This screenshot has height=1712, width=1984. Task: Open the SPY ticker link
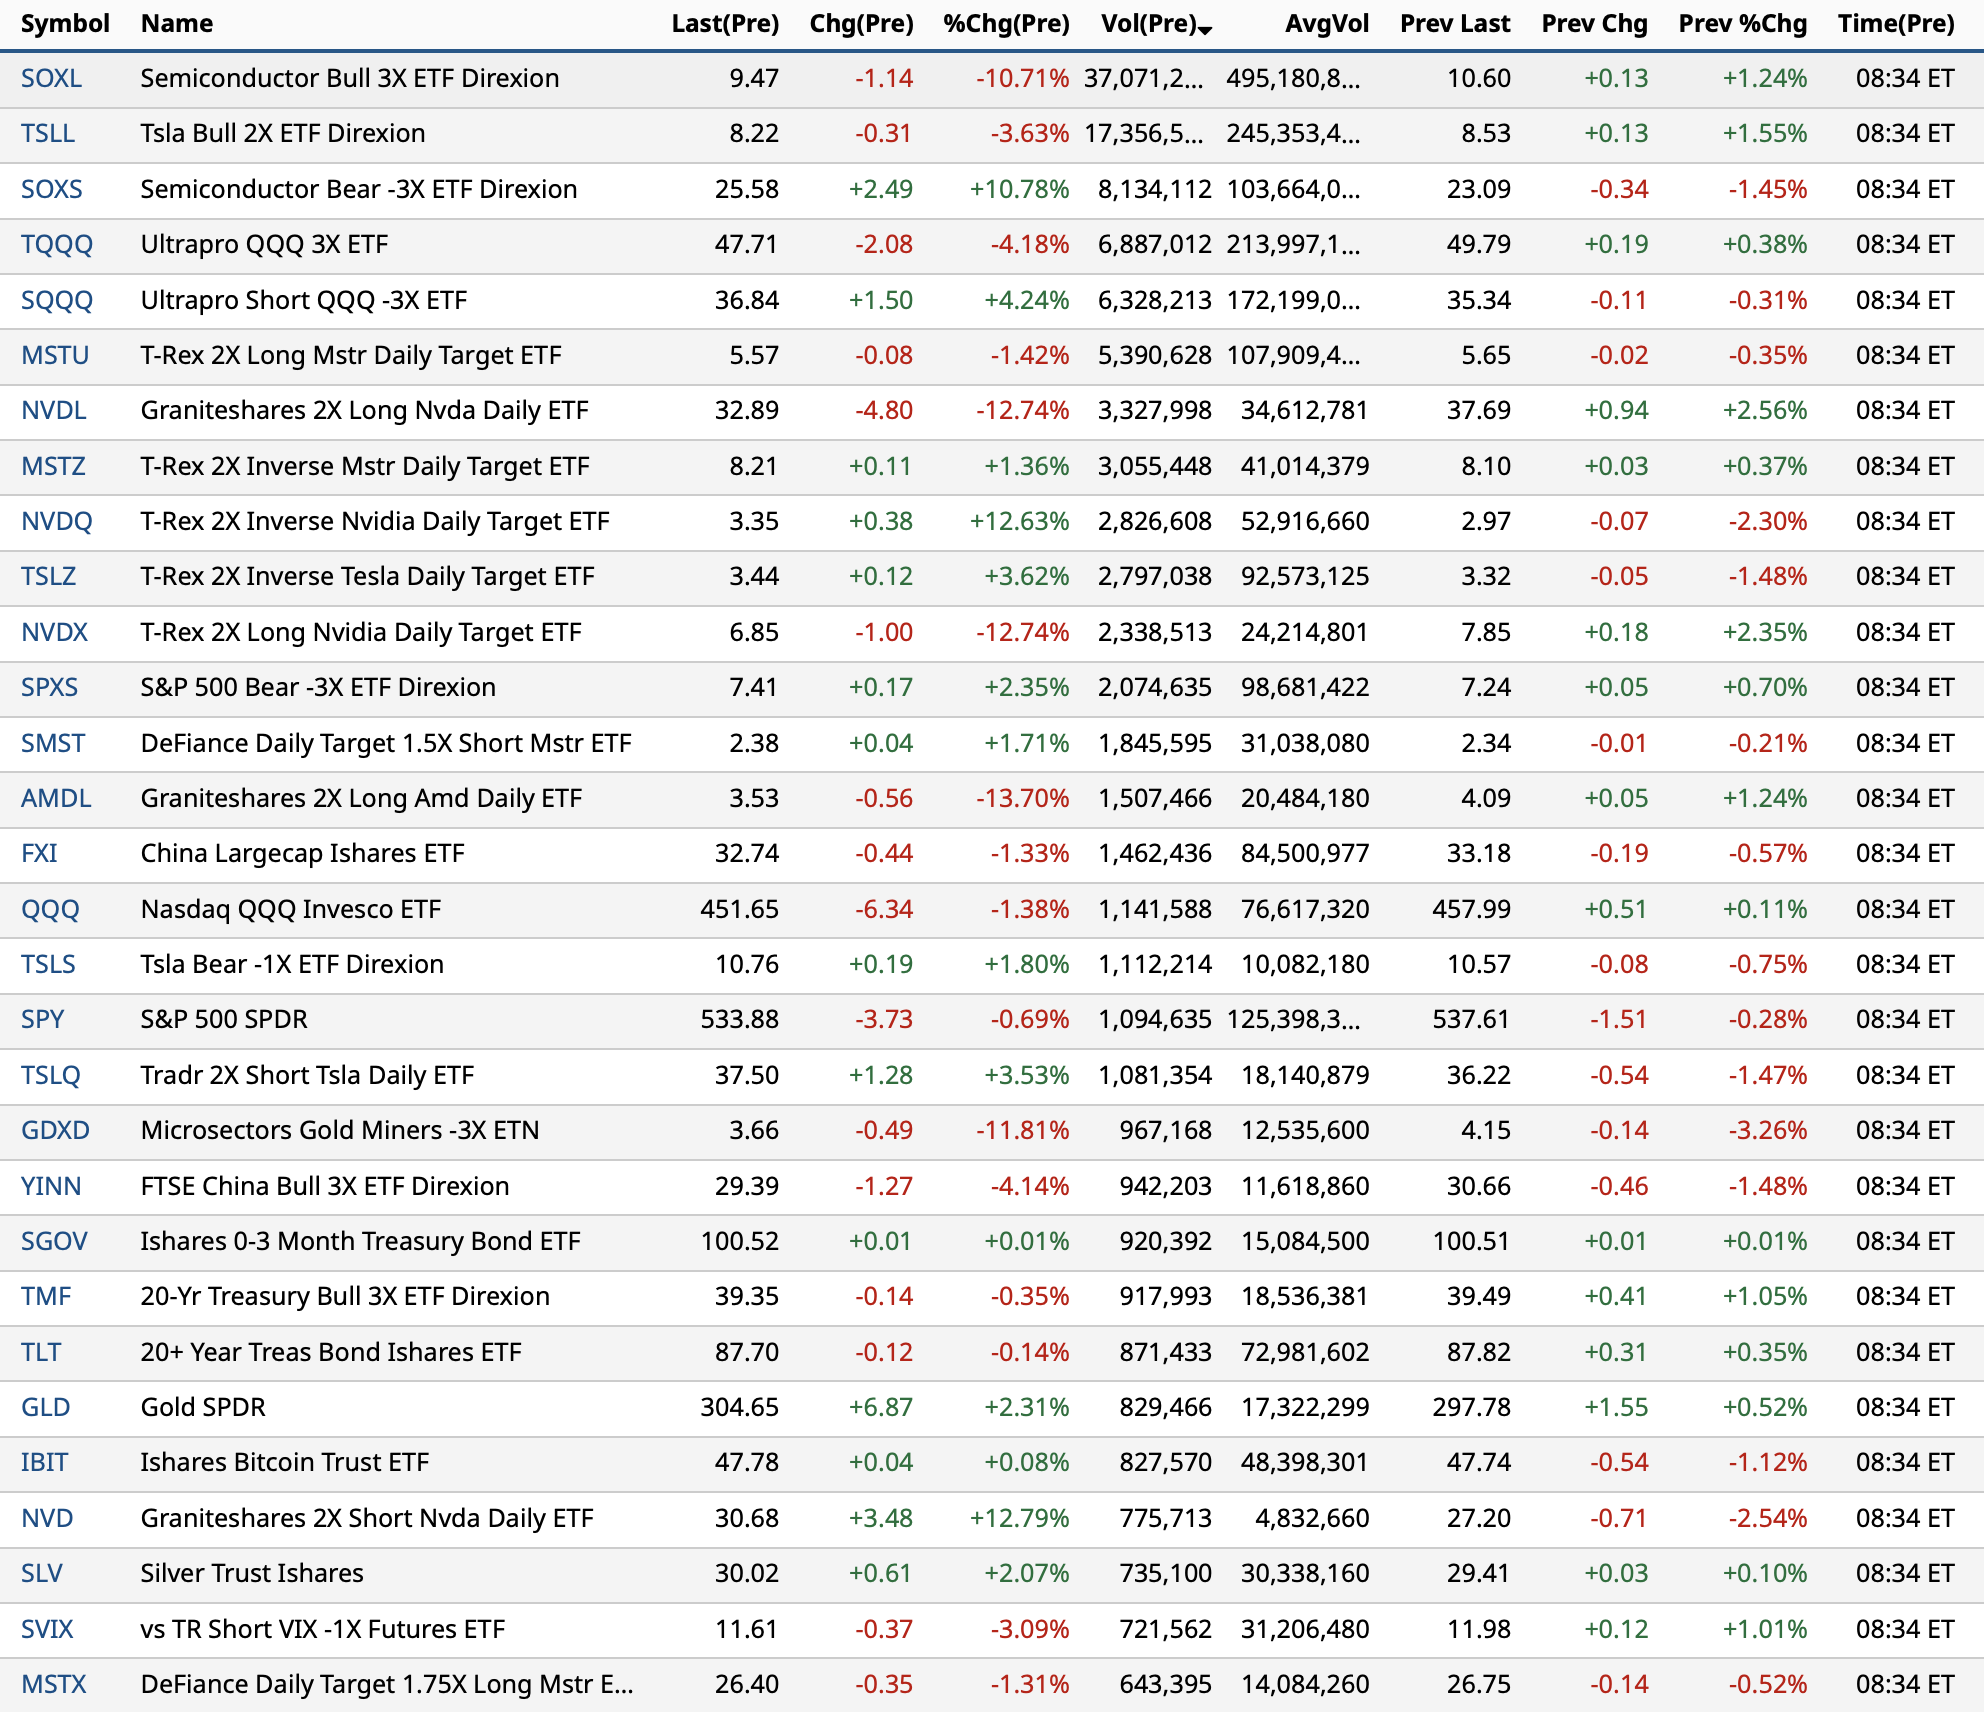(42, 1019)
